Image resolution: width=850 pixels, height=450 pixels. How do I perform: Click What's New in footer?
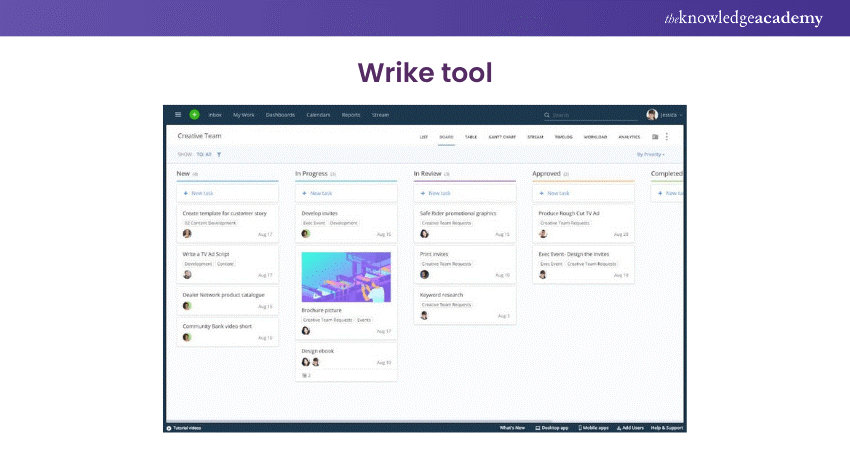tap(512, 428)
